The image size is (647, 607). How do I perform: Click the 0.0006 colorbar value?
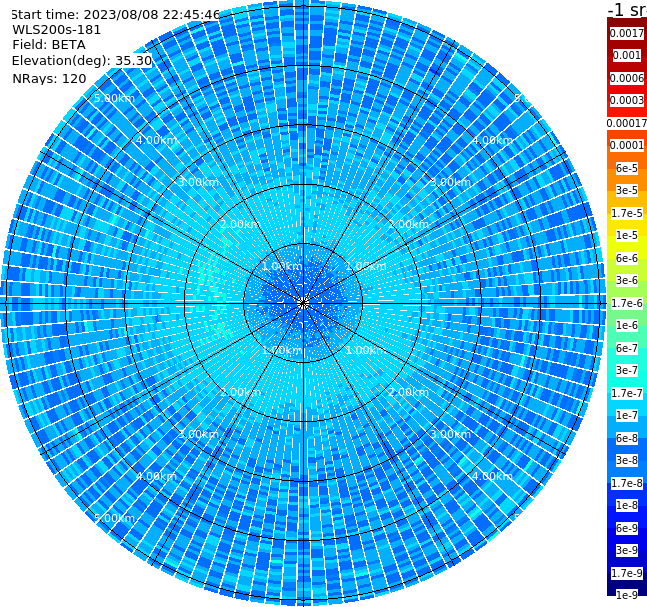627,78
